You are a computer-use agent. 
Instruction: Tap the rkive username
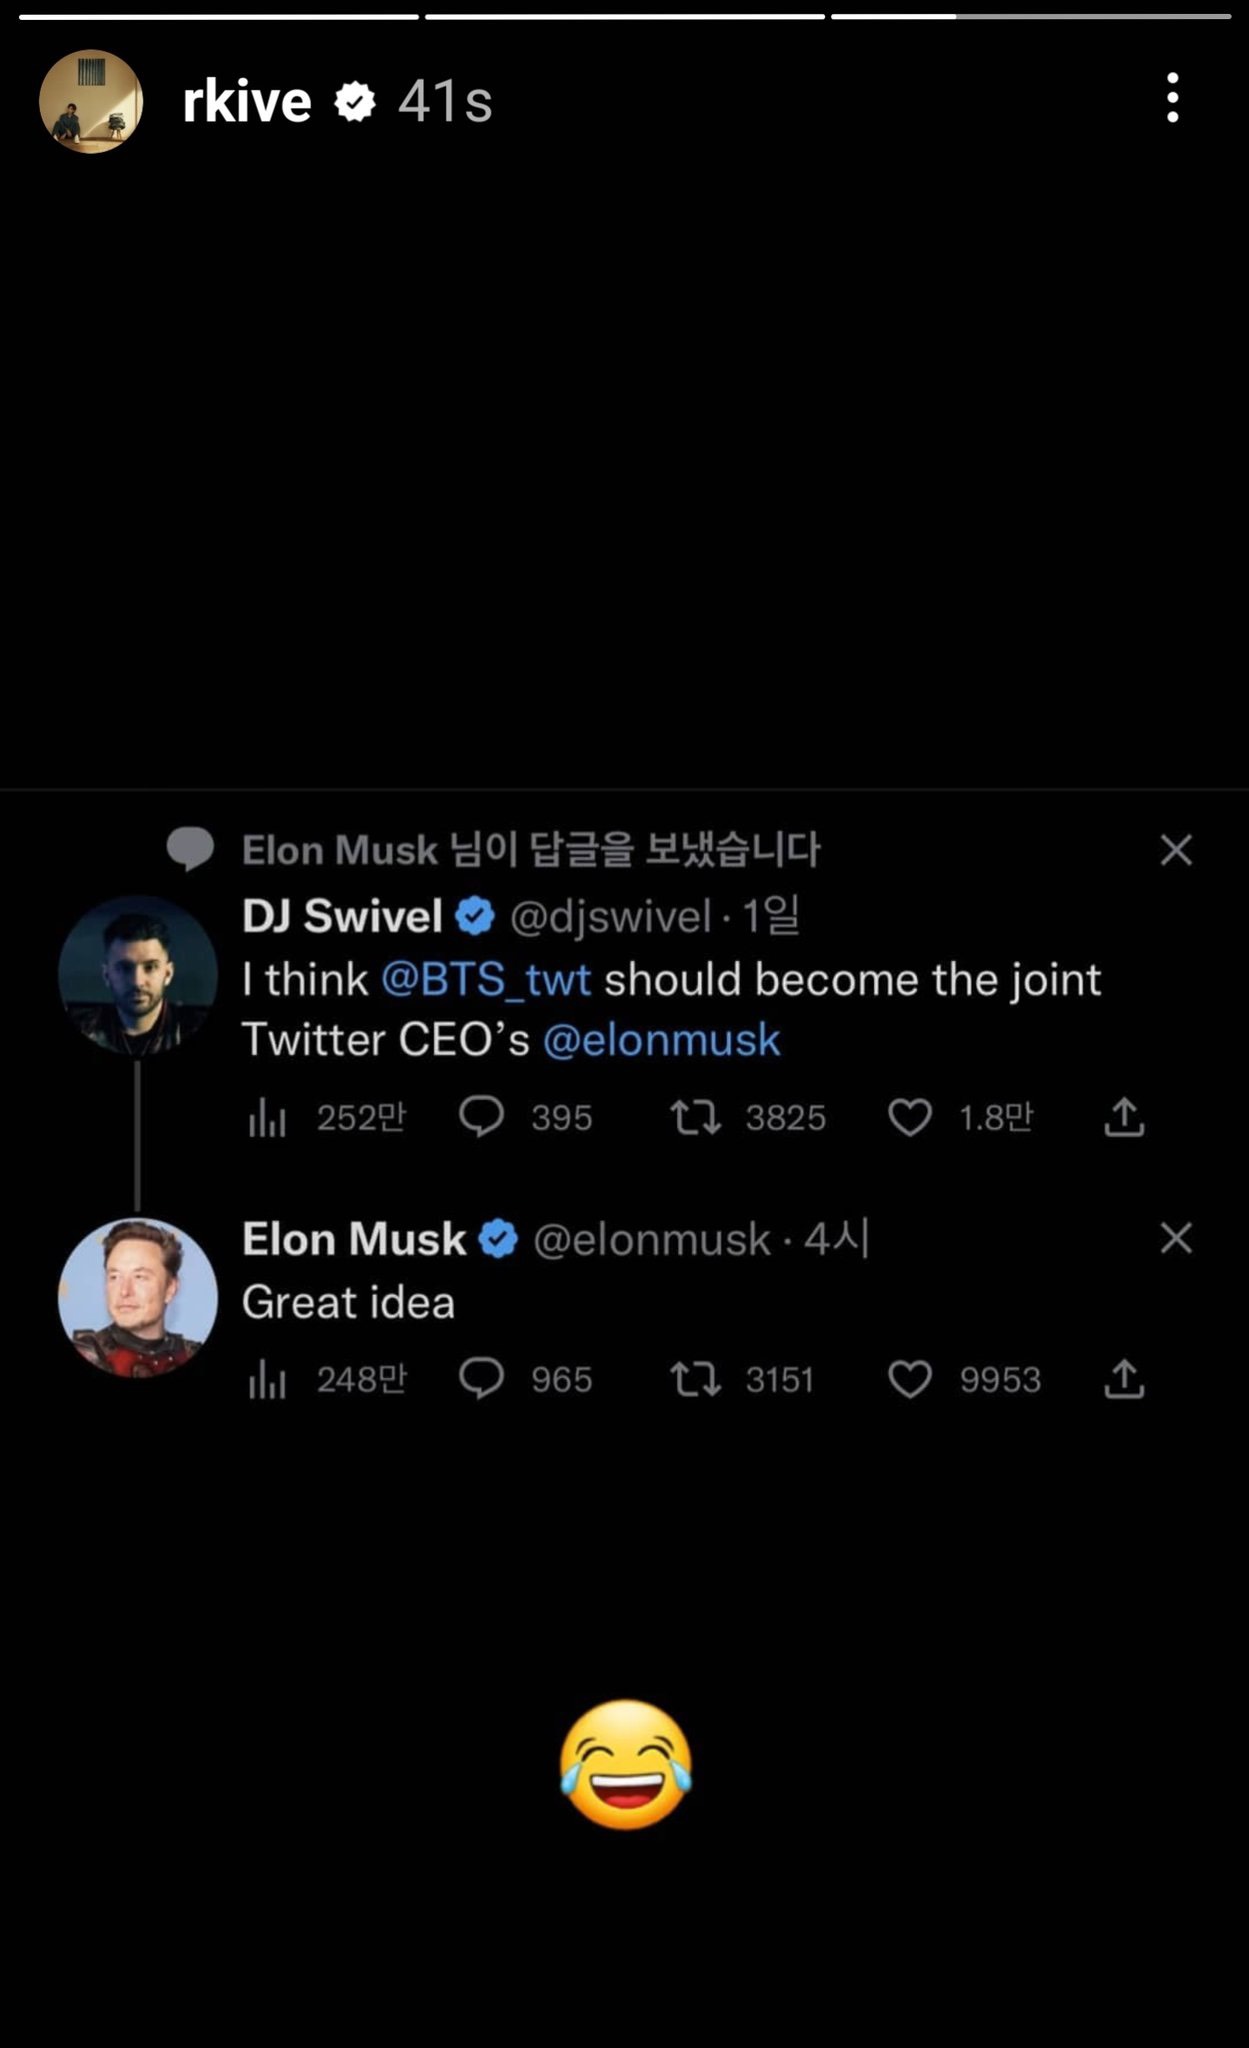[x=247, y=101]
